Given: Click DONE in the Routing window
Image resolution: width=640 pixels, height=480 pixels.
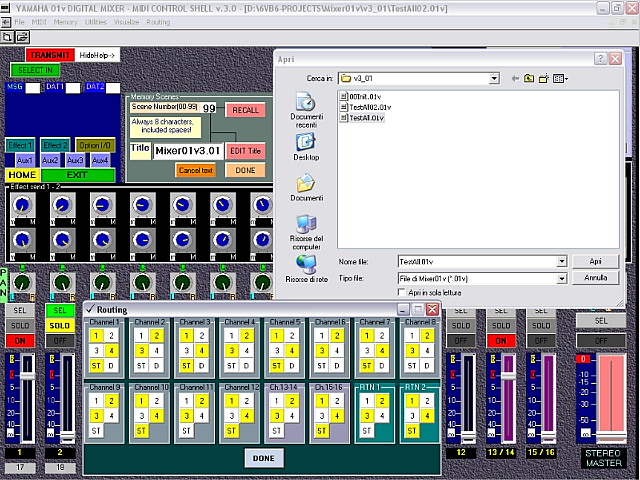Looking at the screenshot, I should tap(264, 458).
